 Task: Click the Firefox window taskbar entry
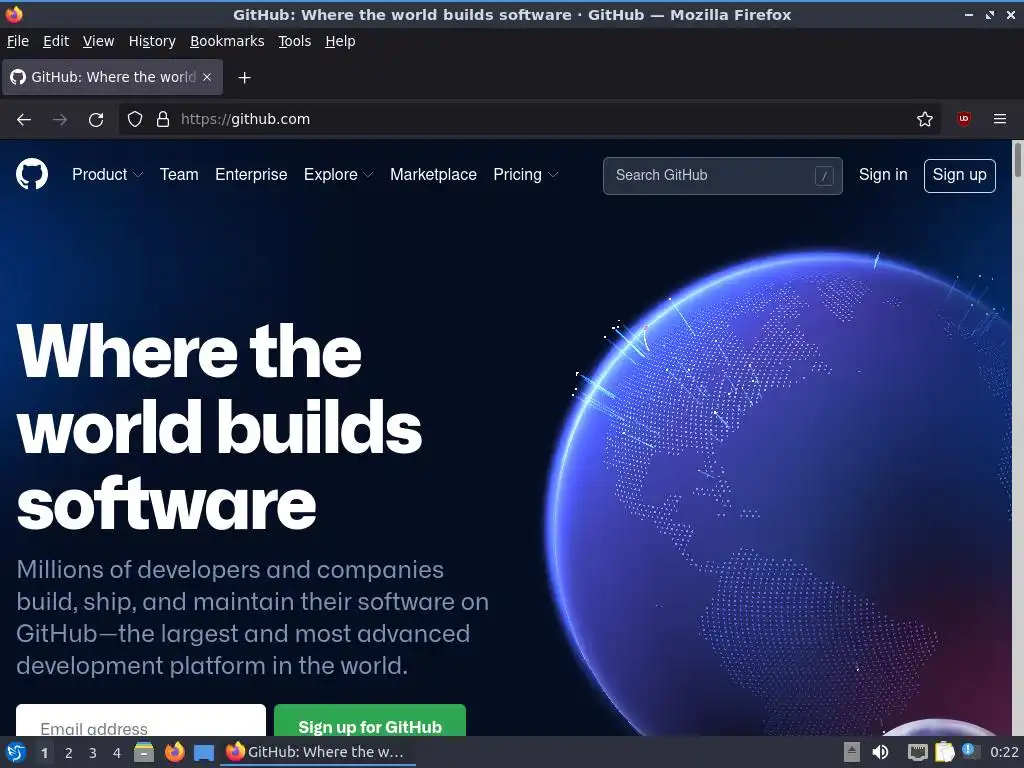317,752
